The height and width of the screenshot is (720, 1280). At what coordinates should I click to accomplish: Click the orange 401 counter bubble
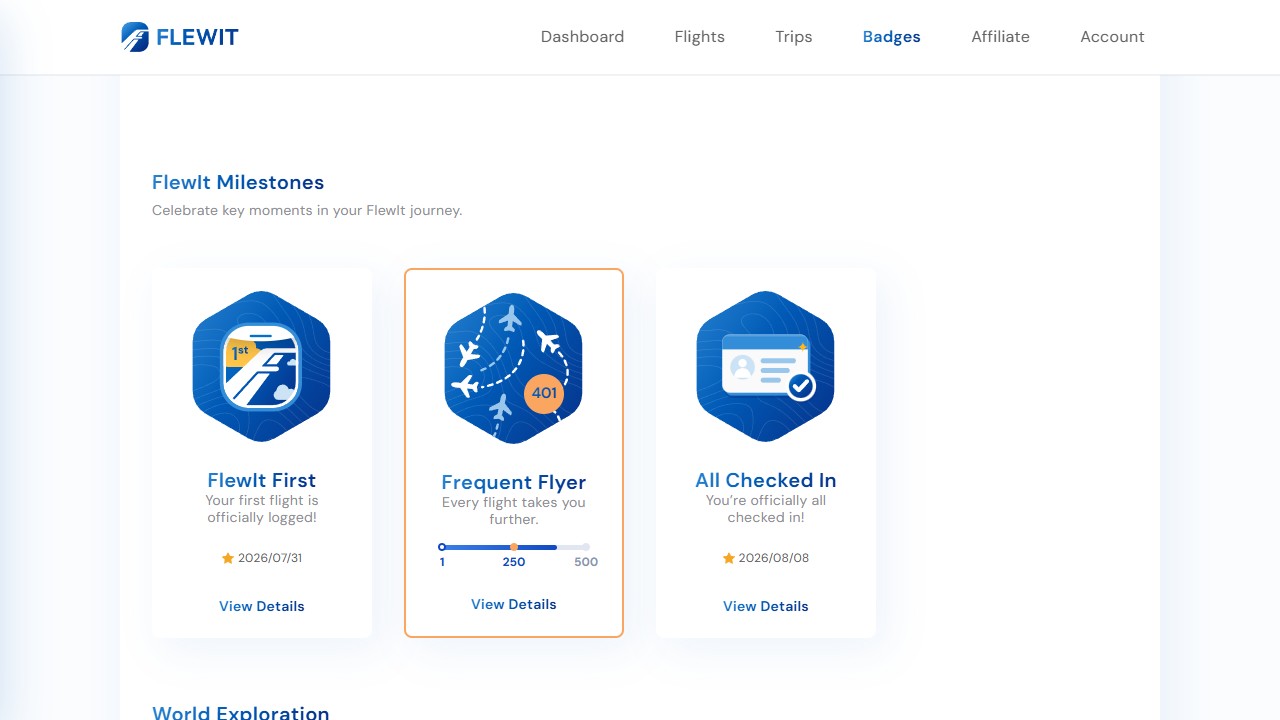(544, 393)
